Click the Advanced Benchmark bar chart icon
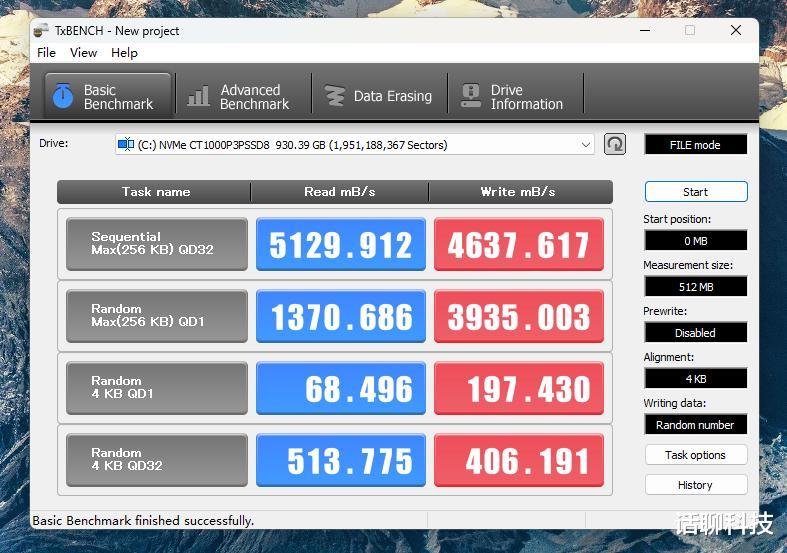Viewport: 787px width, 553px height. pos(198,96)
